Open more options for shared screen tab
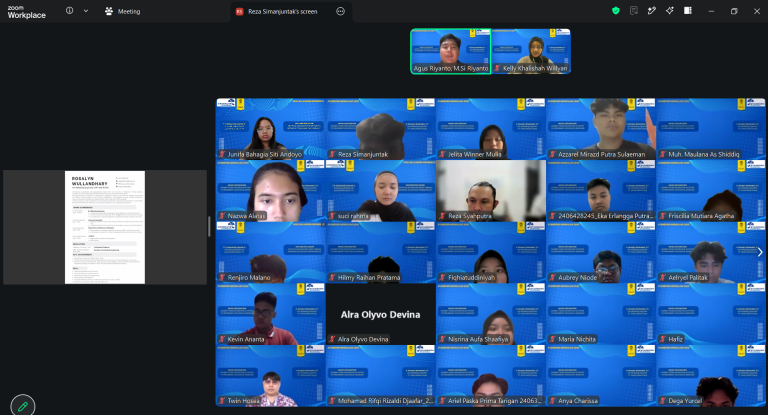This screenshot has height=415, width=768. 340,11
